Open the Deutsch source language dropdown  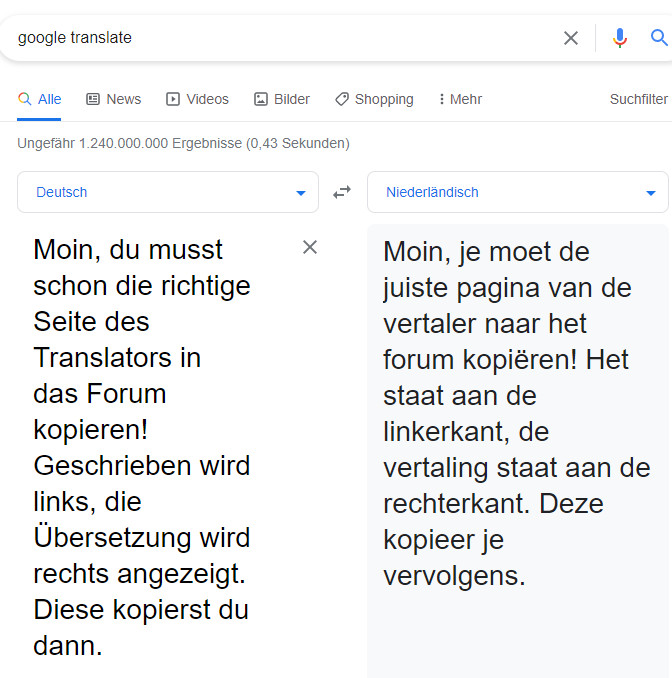click(168, 192)
